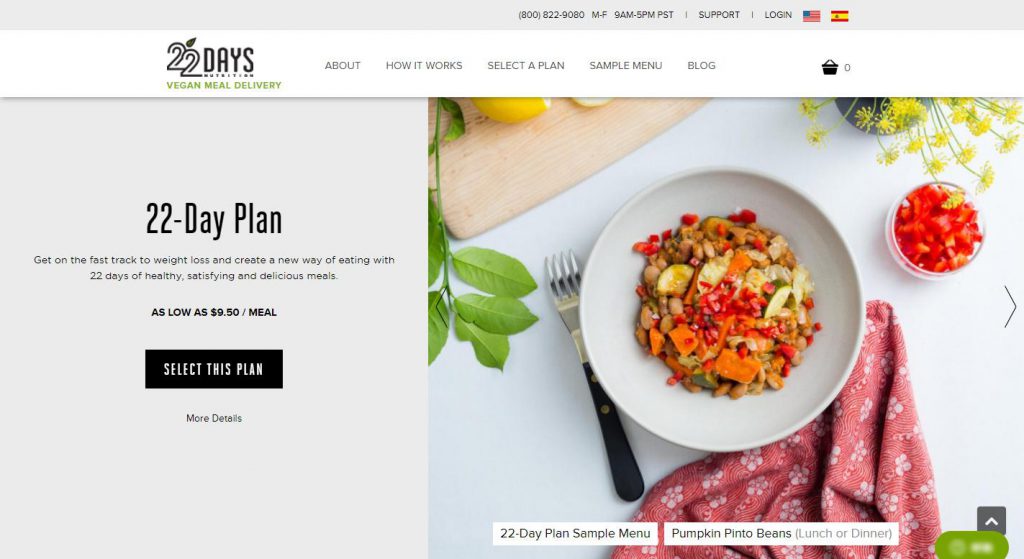Open the Blog page
The width and height of the screenshot is (1024, 559).
pos(701,65)
